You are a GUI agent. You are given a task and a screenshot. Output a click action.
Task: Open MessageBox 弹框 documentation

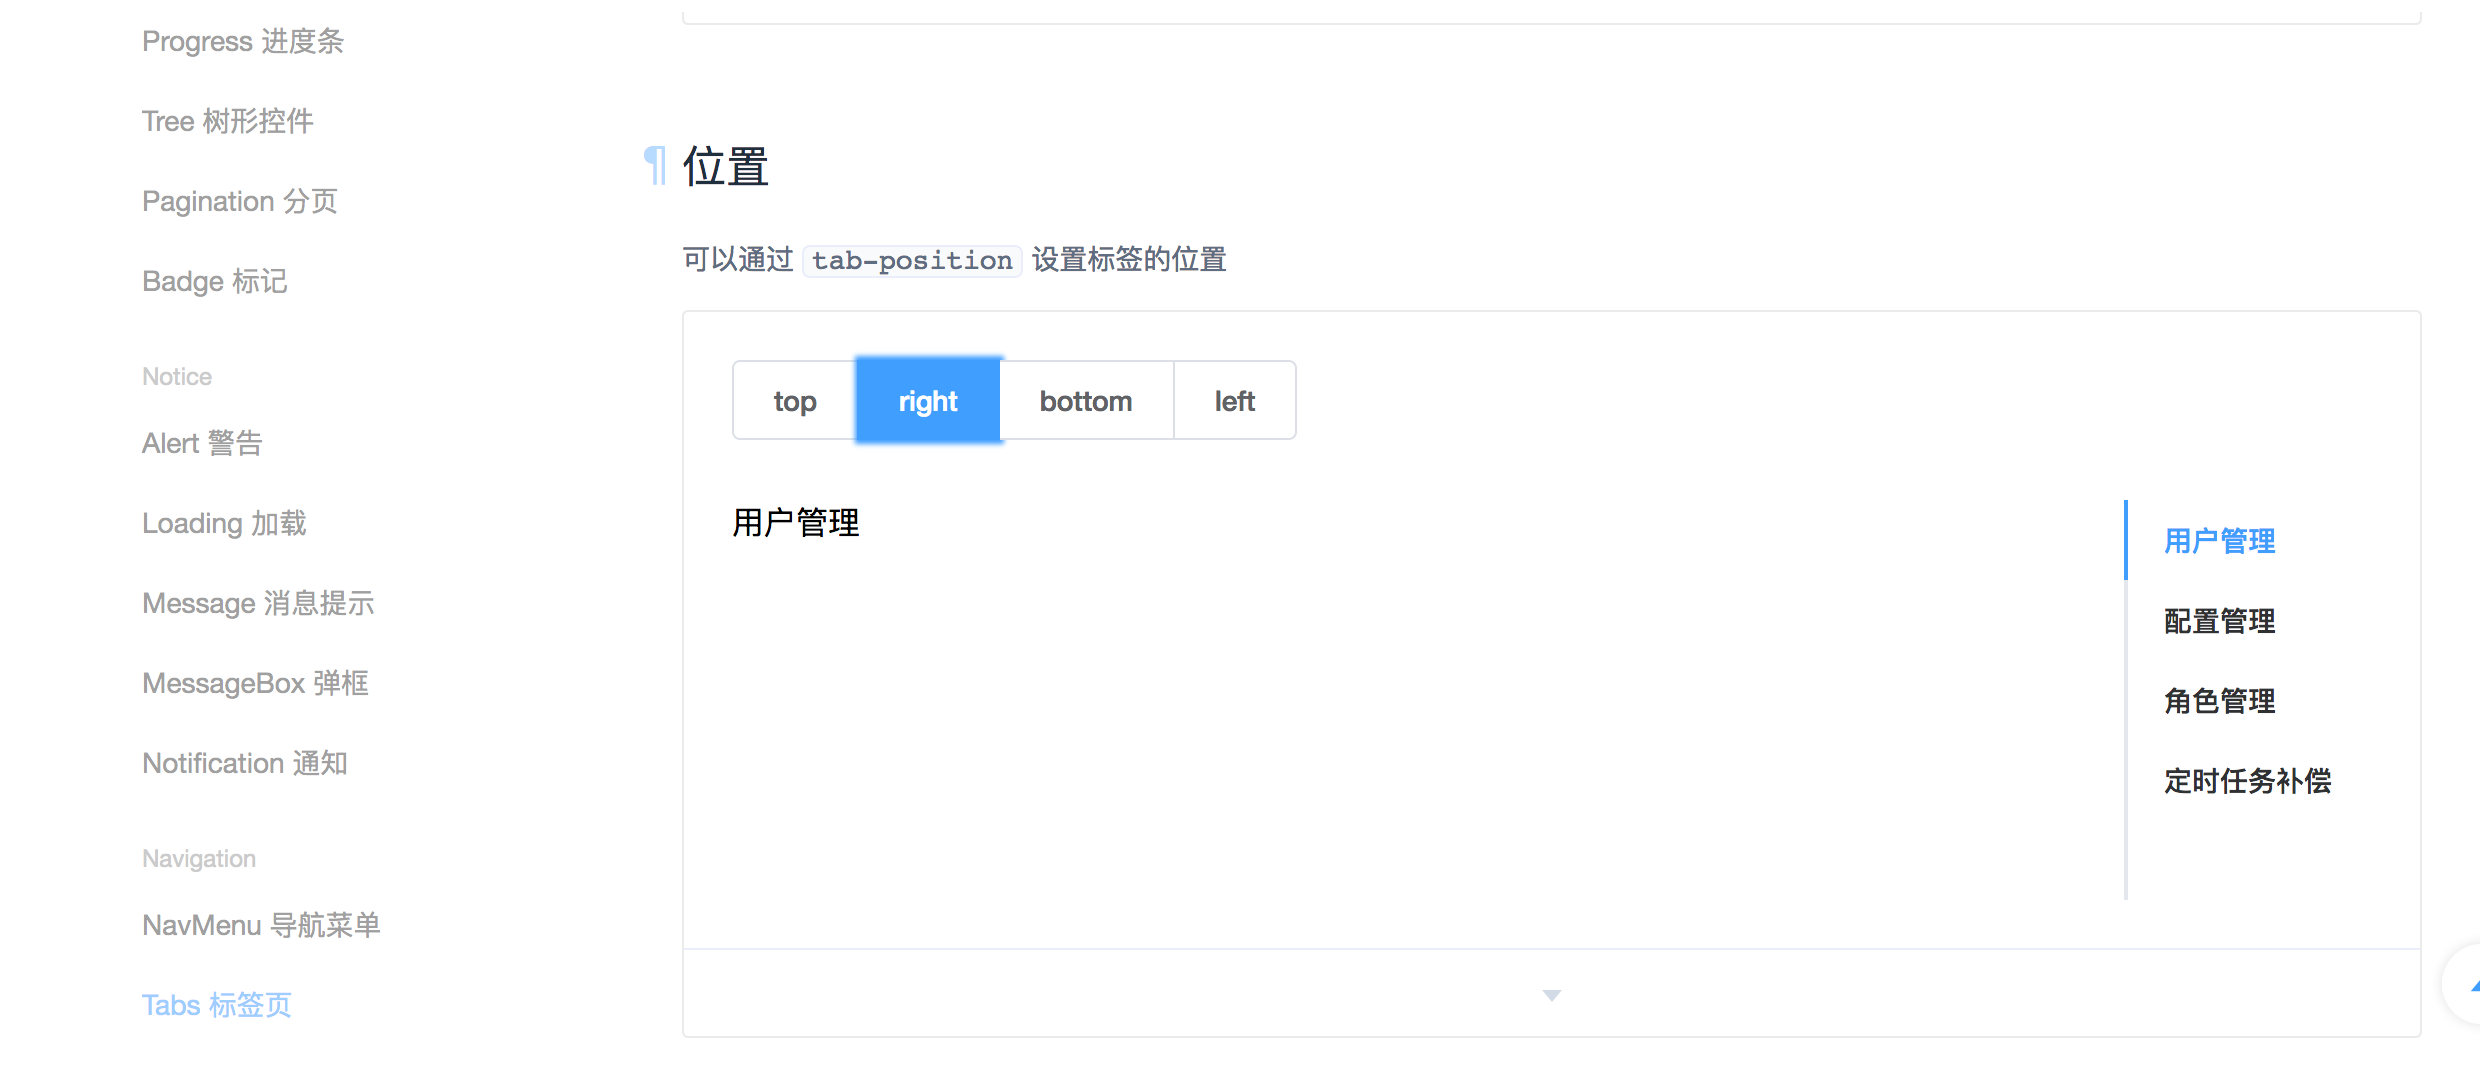[x=255, y=682]
